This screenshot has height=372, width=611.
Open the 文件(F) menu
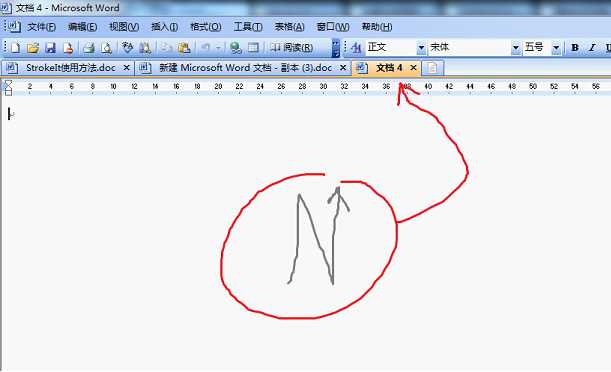tap(42, 27)
